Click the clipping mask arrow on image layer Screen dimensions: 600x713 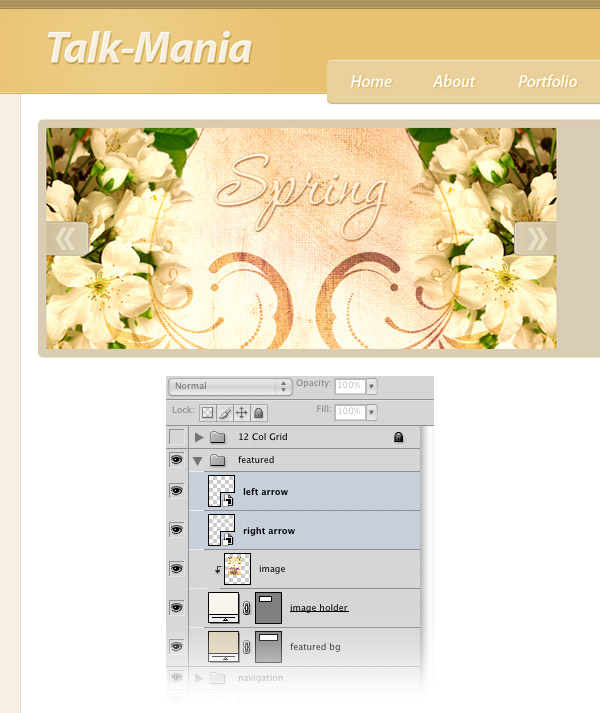point(218,569)
